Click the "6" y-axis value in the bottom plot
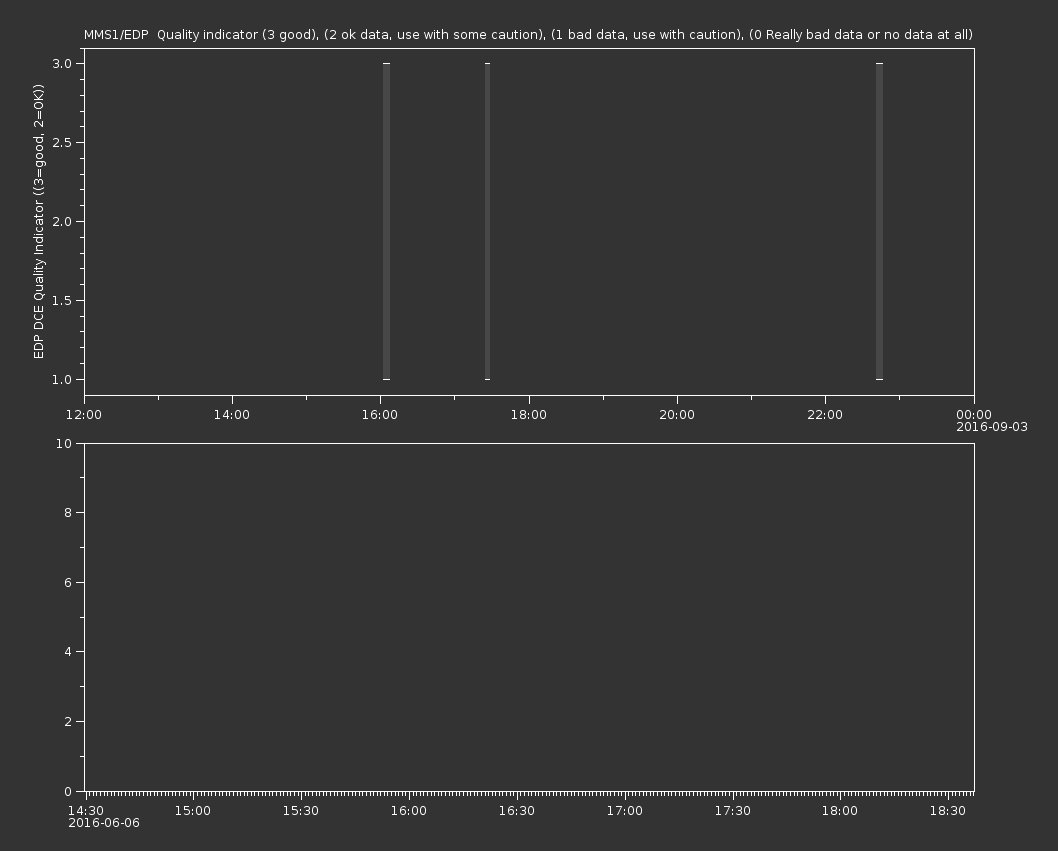Image resolution: width=1058 pixels, height=851 pixels. [x=68, y=582]
